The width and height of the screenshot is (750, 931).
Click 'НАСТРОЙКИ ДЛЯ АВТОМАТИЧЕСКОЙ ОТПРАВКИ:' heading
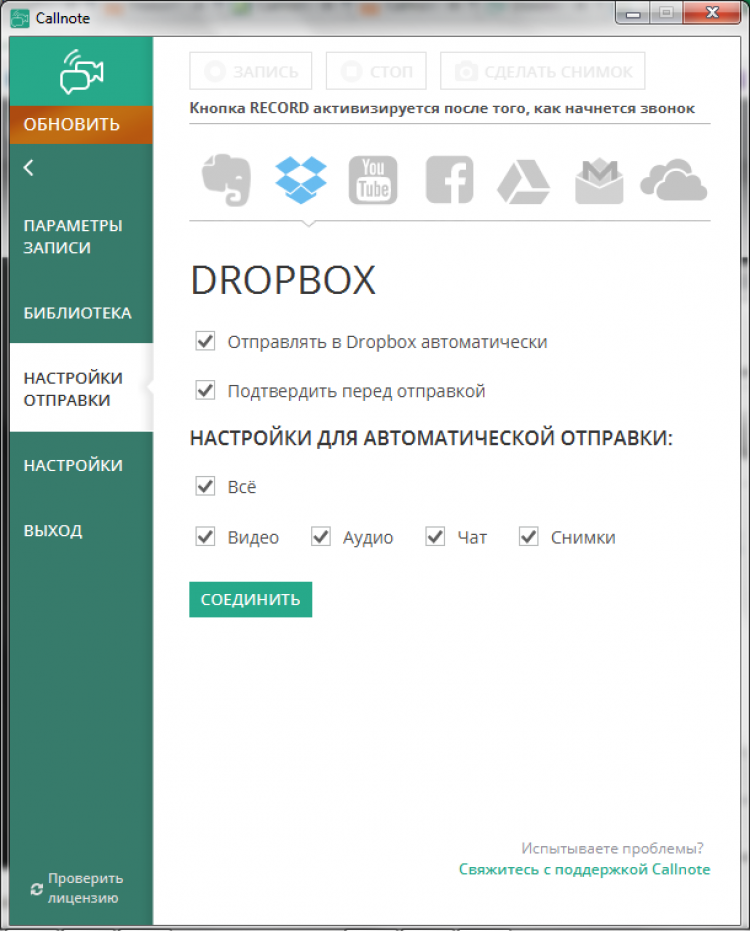pyautogui.click(x=431, y=438)
